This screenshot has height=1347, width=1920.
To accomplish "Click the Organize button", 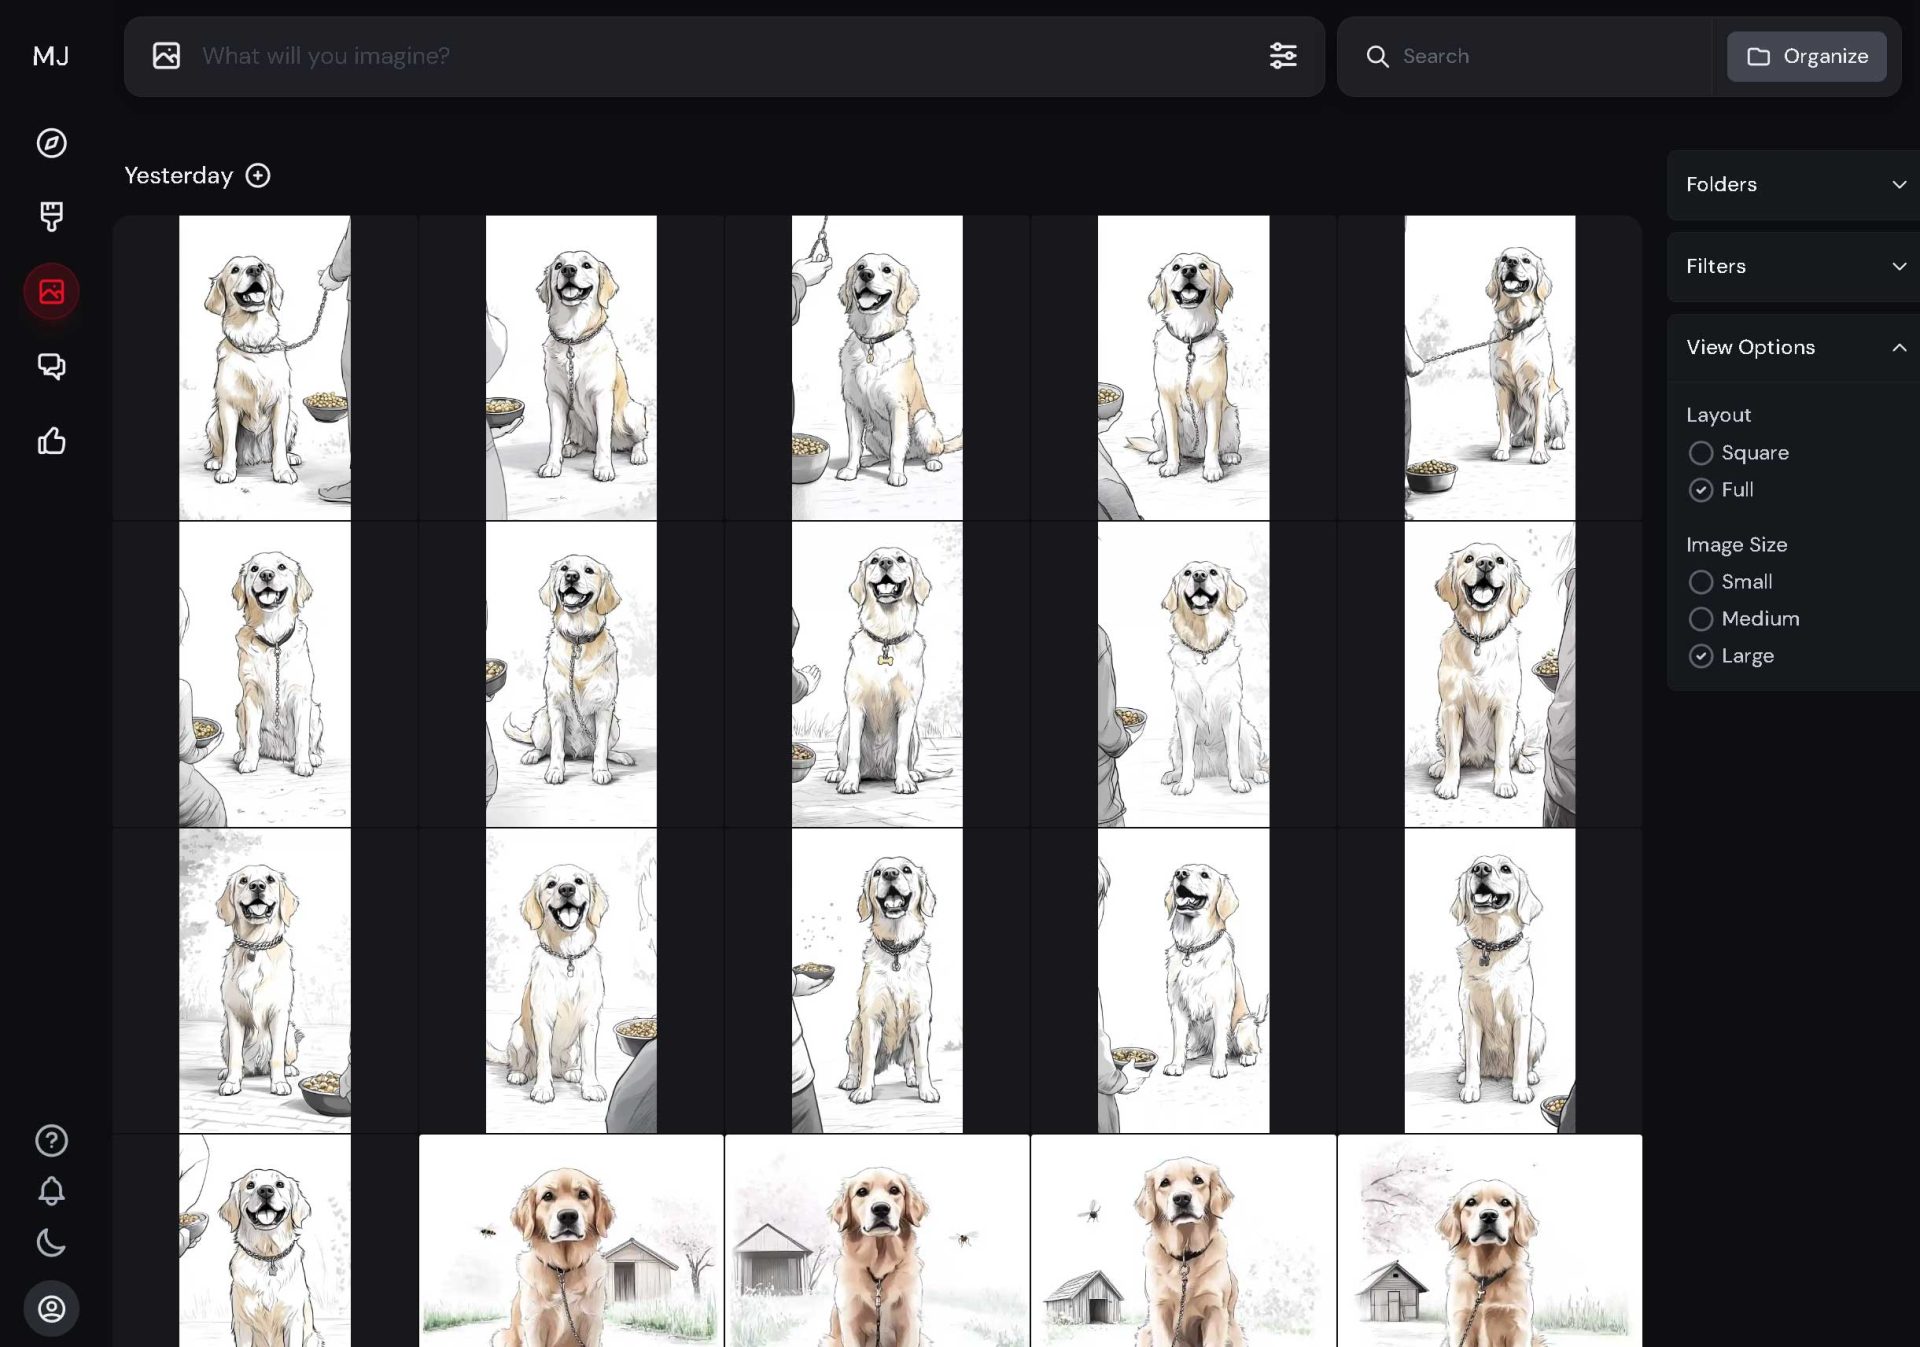I will [1806, 56].
